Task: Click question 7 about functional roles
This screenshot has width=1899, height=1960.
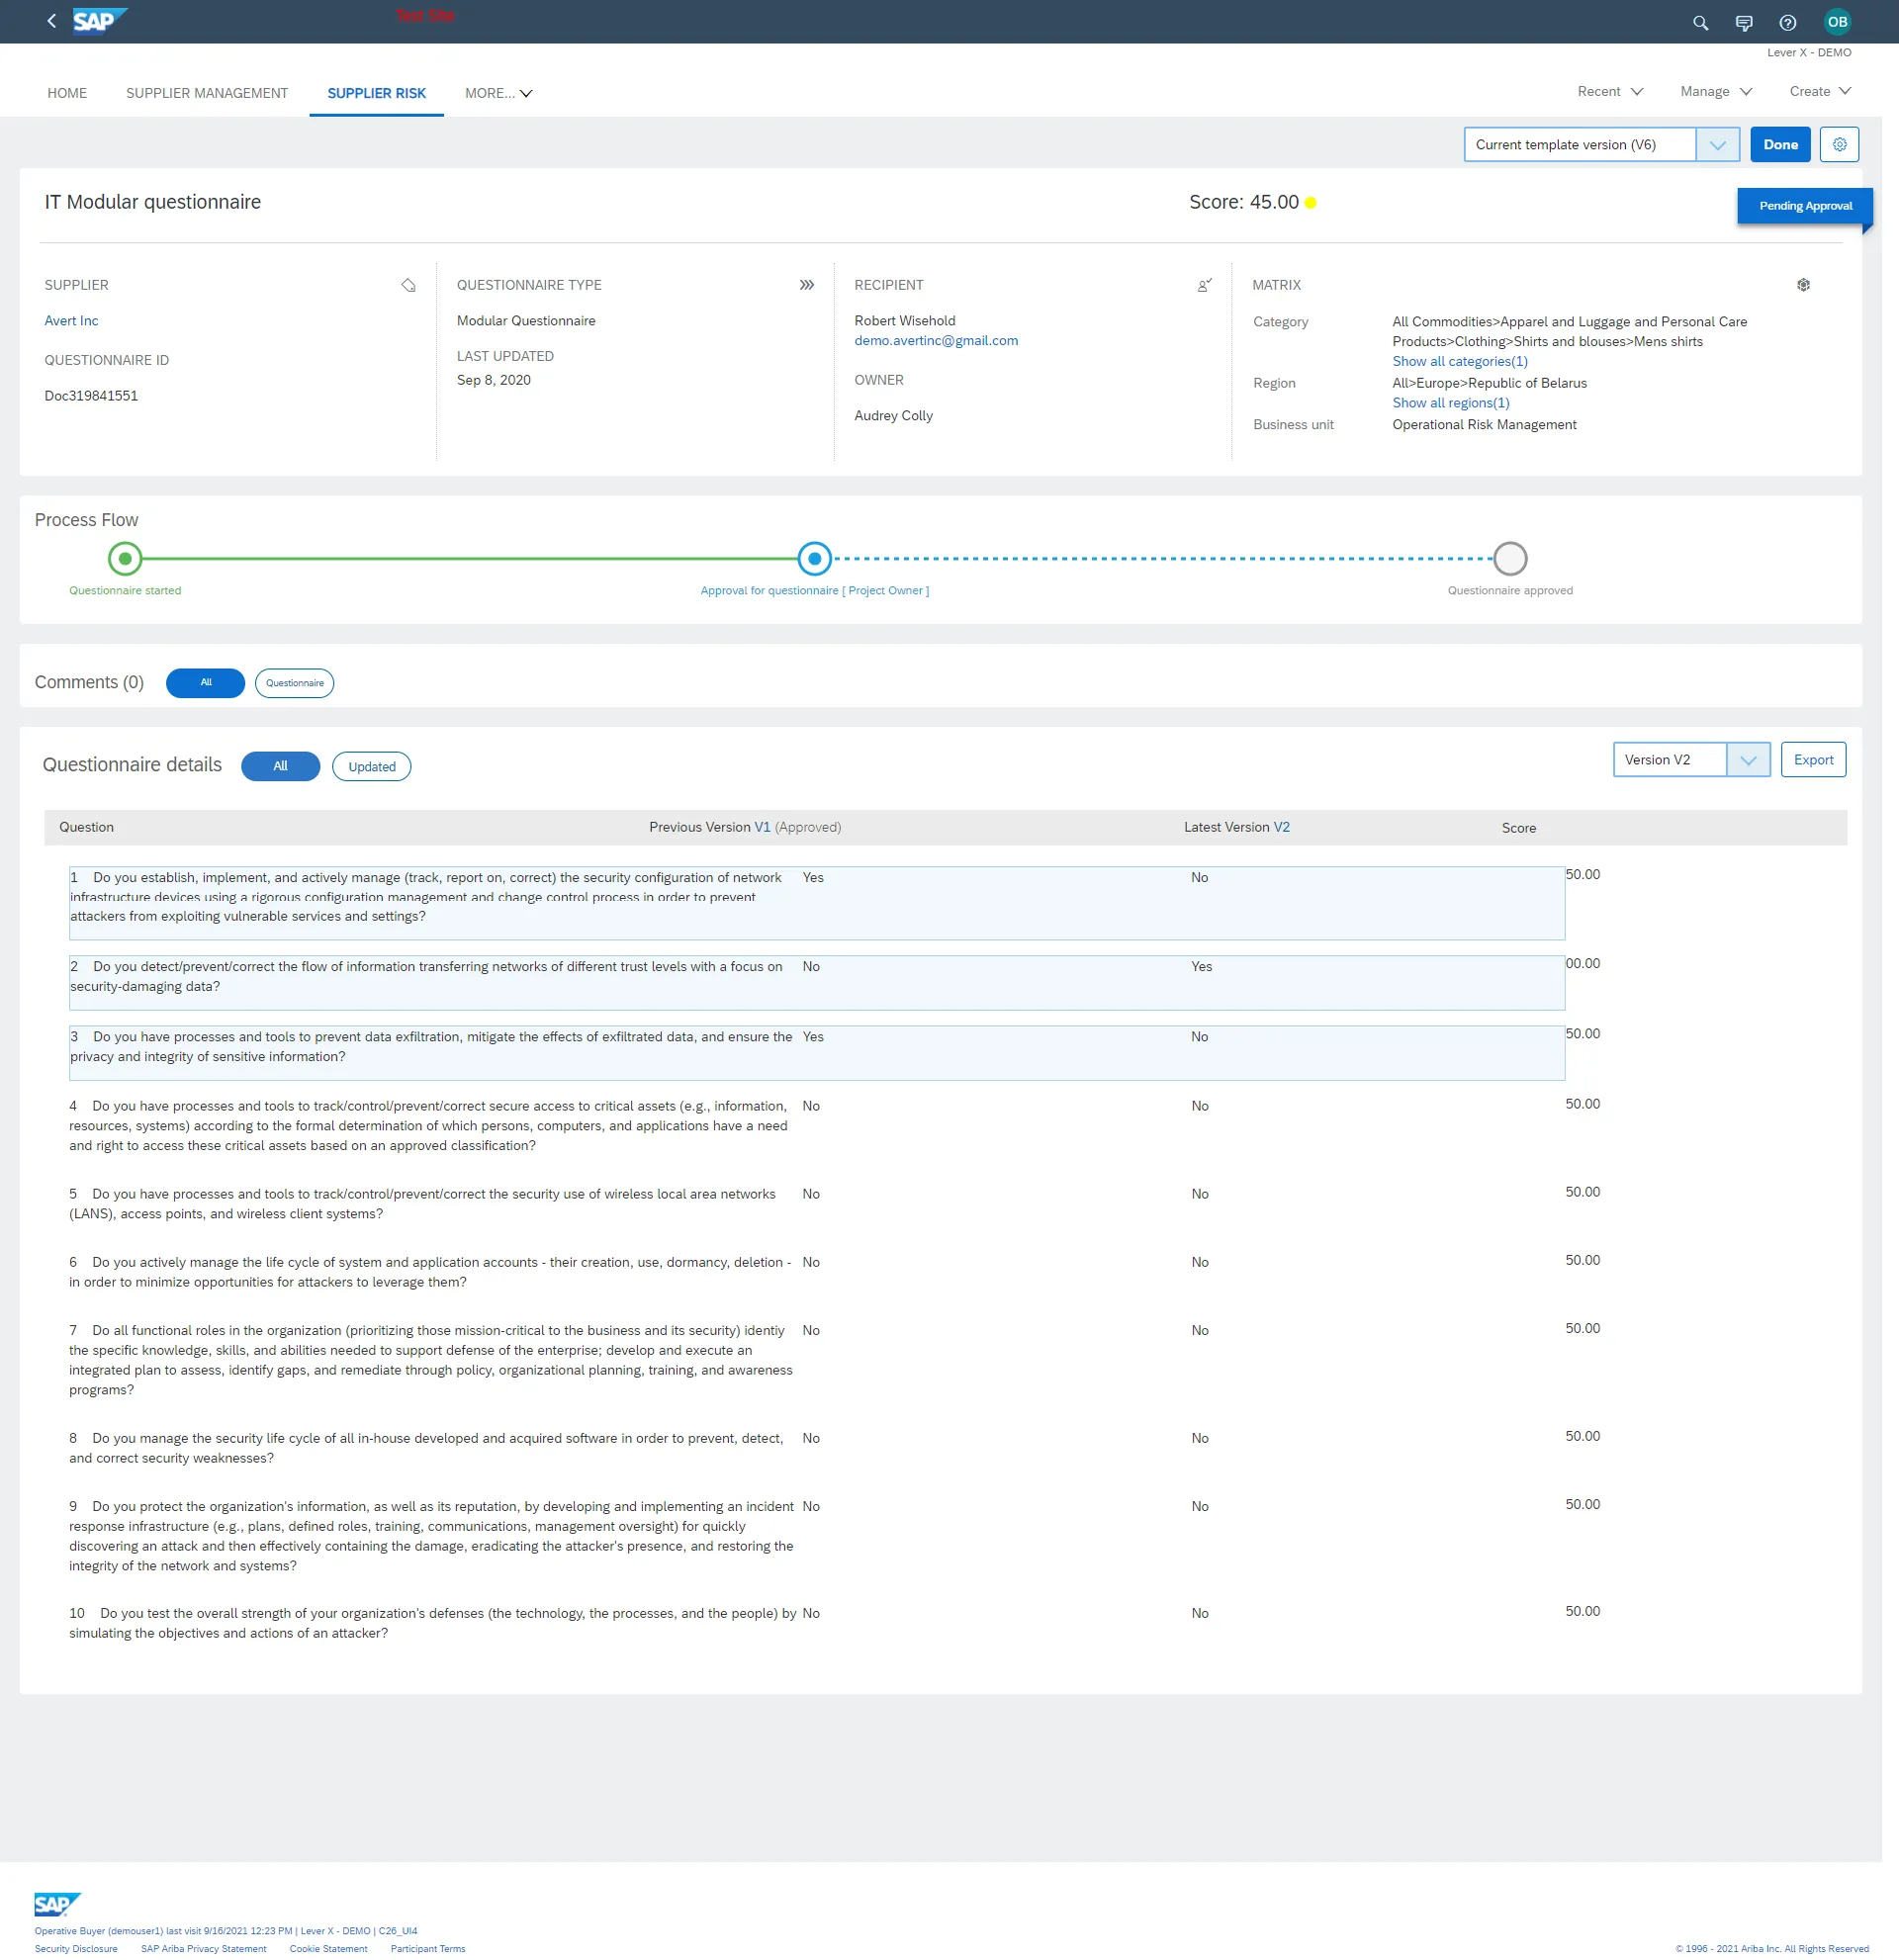Action: click(430, 1360)
